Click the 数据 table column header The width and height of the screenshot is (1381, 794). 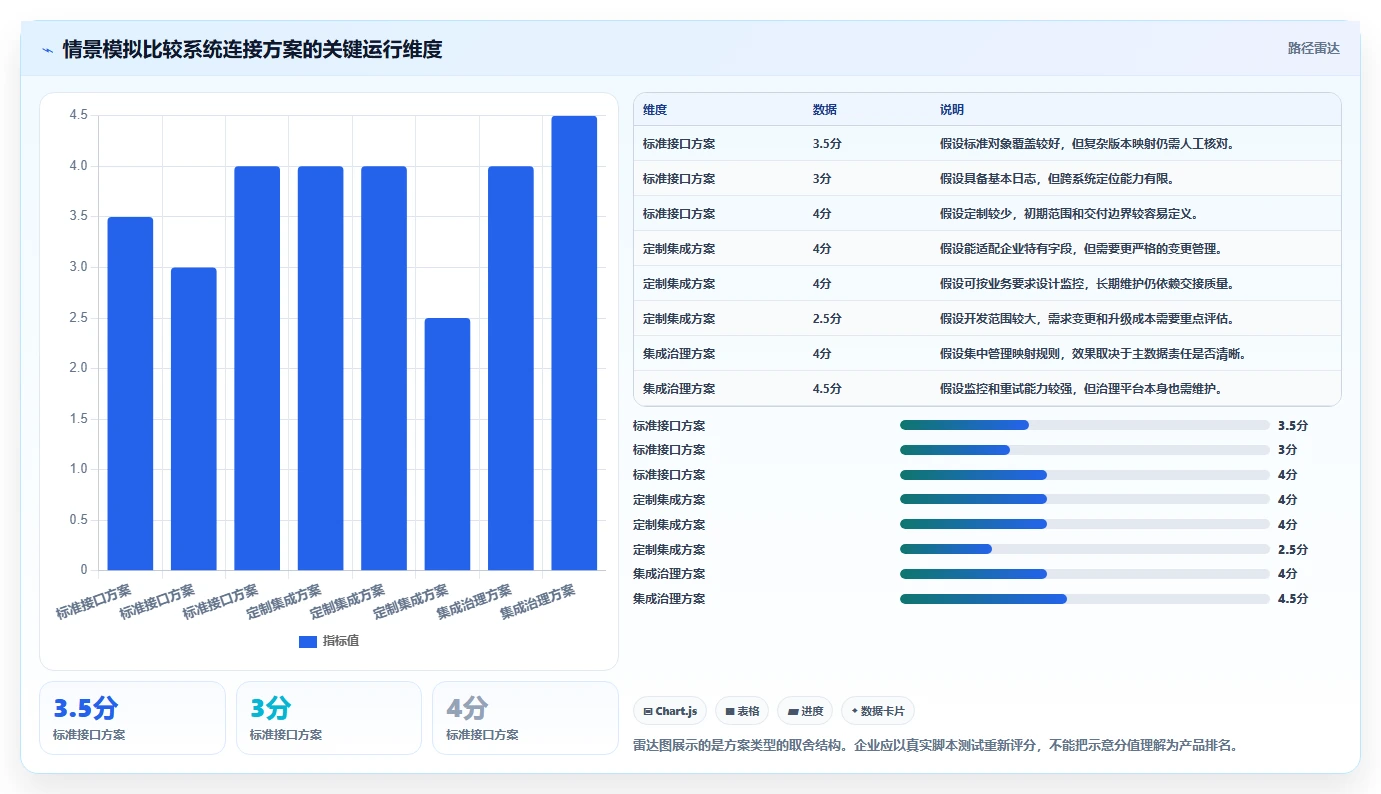825,109
